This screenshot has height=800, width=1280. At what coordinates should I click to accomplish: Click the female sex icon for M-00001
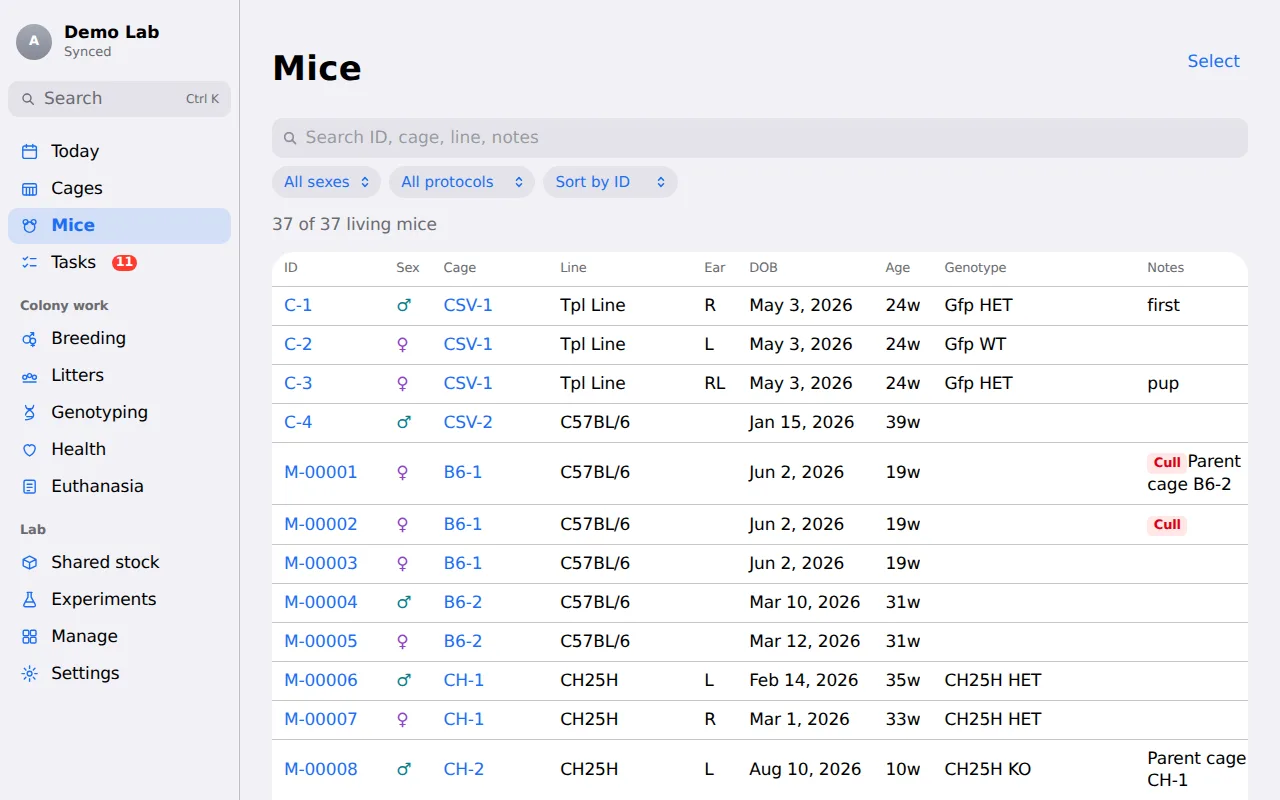403,472
